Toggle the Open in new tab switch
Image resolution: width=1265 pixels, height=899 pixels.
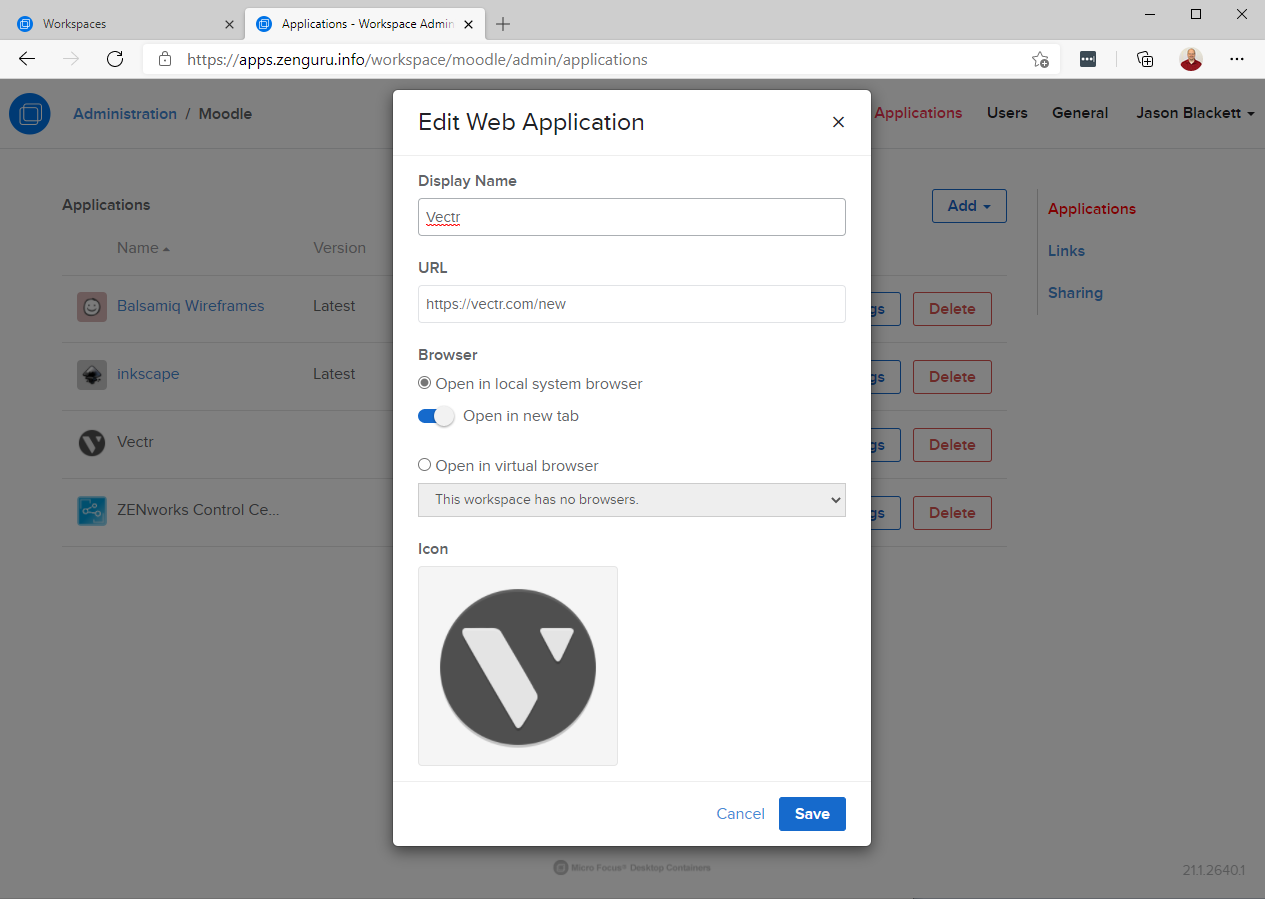[x=436, y=416]
